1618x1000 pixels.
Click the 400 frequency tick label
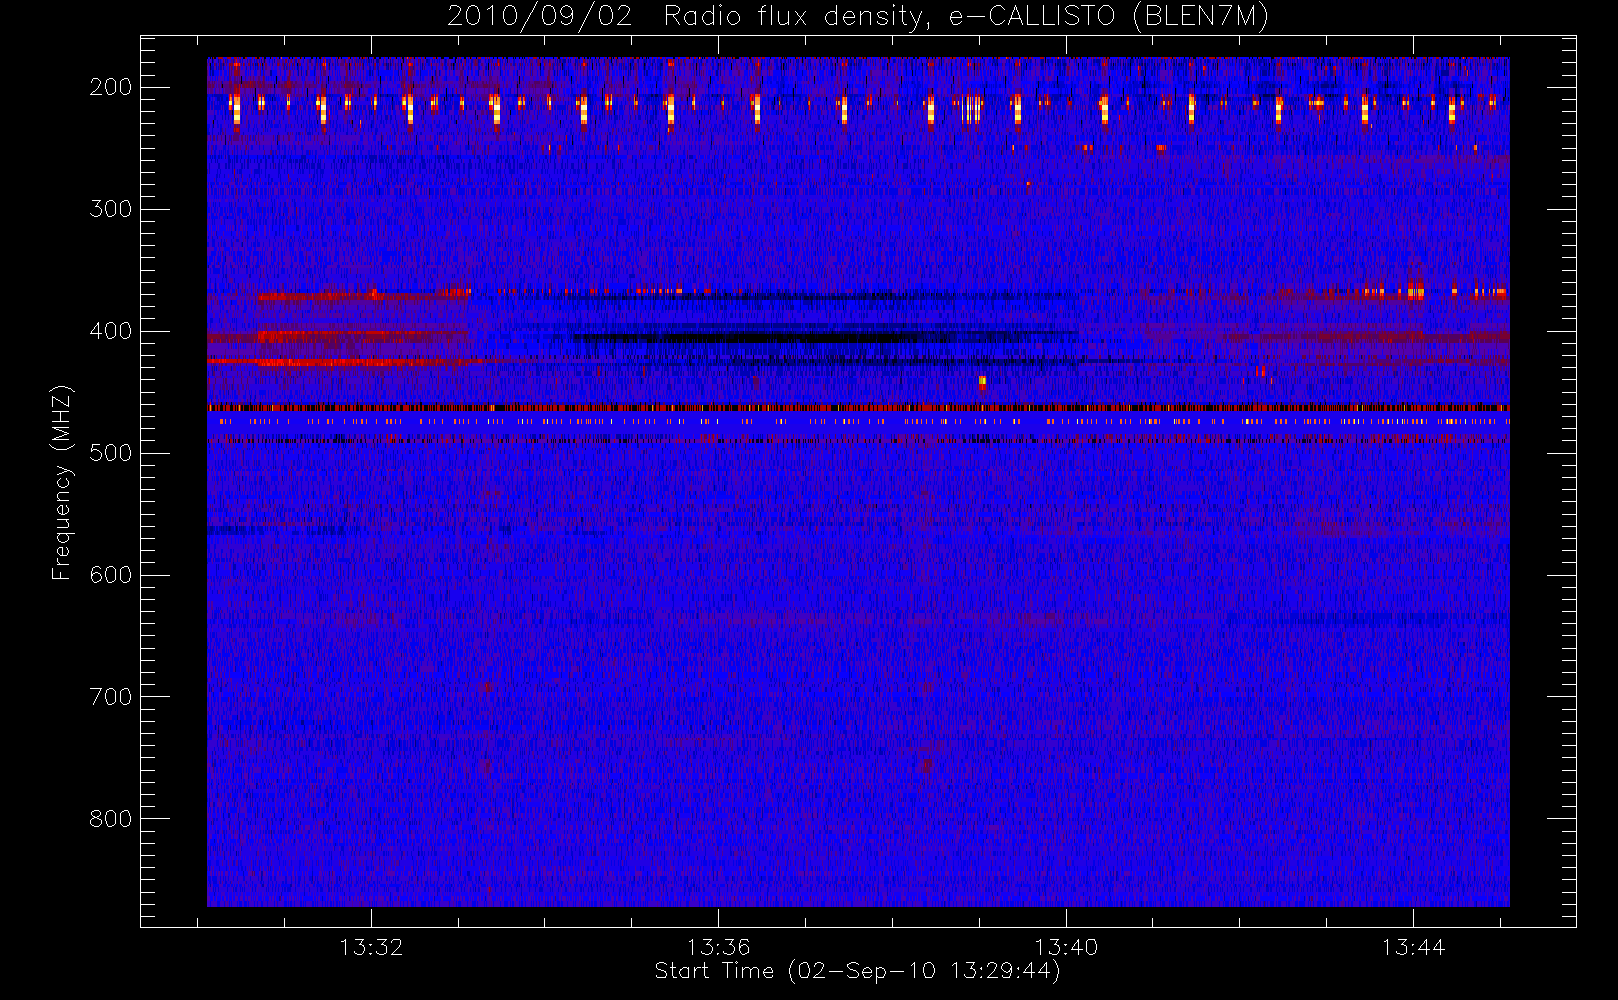[x=110, y=331]
